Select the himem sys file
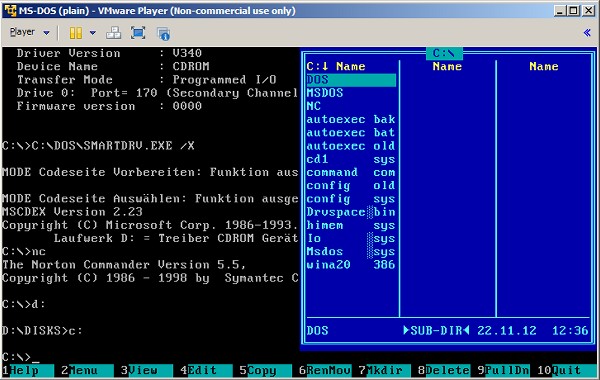The height and width of the screenshot is (380, 600). pyautogui.click(x=351, y=225)
